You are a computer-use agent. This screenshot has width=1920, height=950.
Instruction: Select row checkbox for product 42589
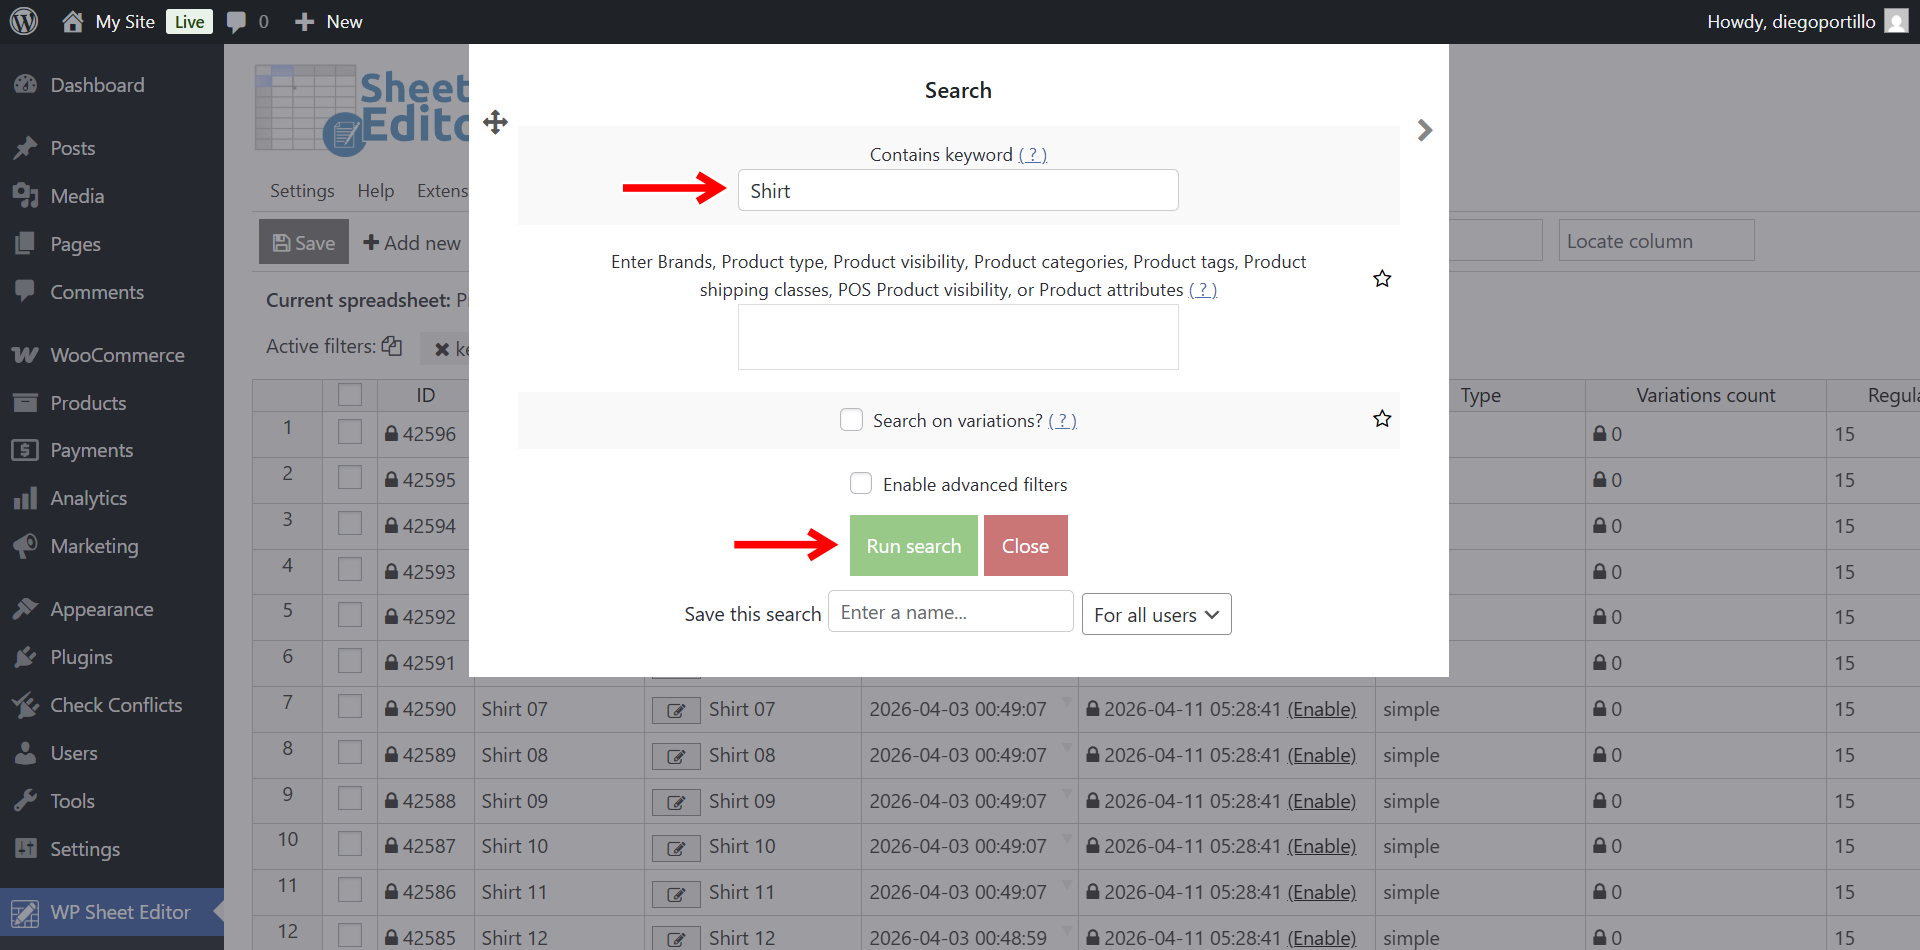tap(349, 754)
